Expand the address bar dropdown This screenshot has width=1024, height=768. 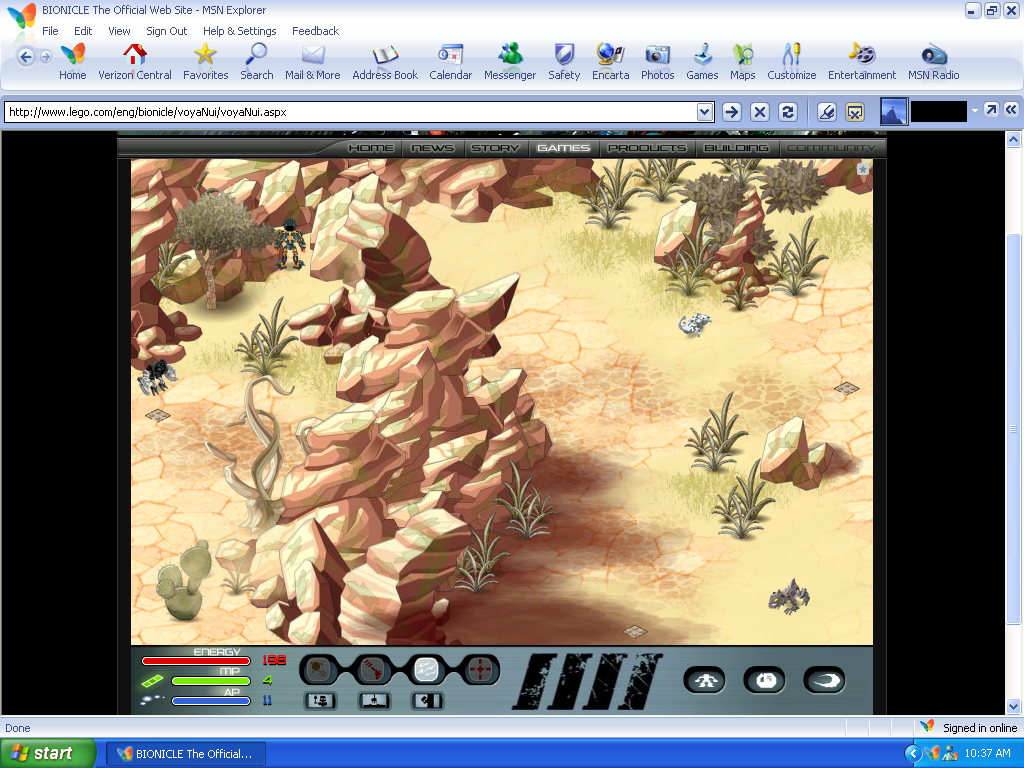[704, 112]
